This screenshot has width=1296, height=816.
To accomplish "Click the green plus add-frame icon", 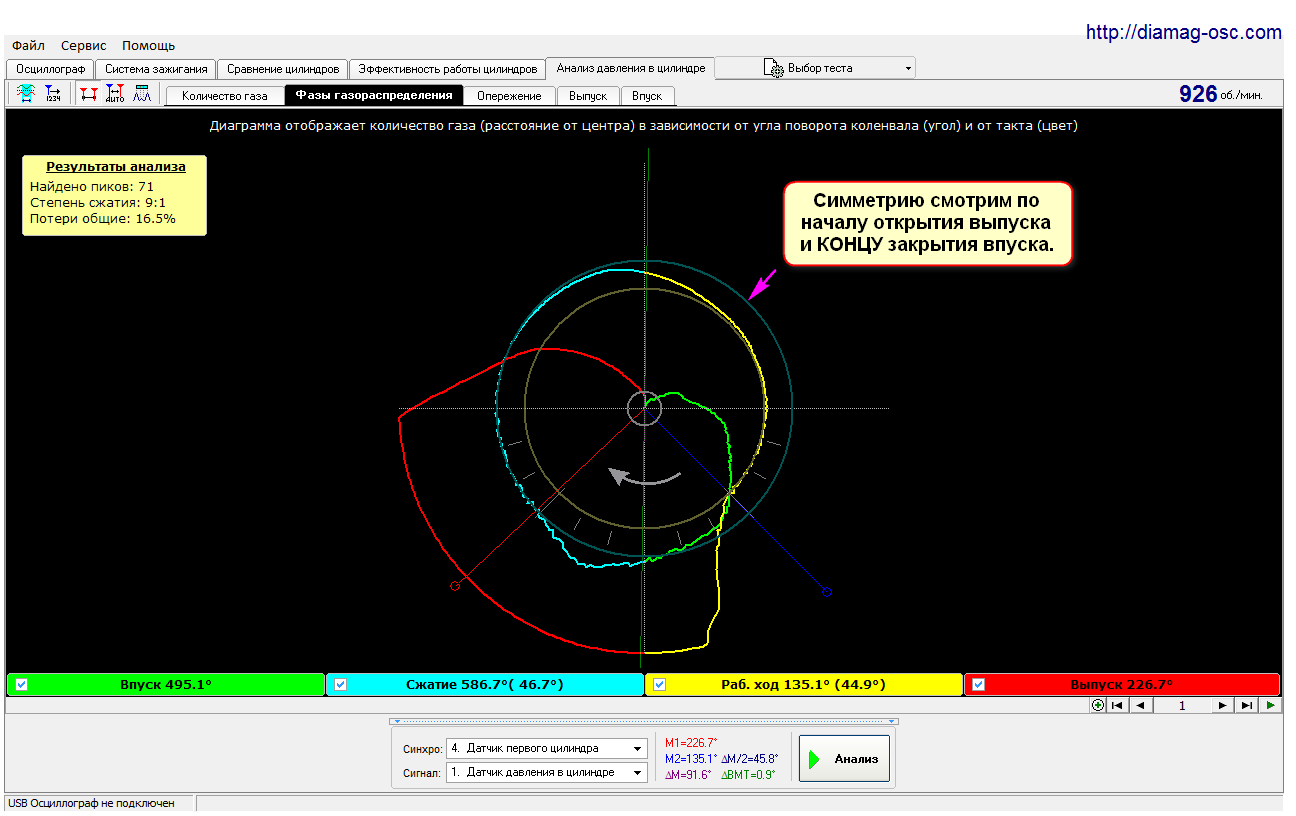I will click(x=1099, y=705).
